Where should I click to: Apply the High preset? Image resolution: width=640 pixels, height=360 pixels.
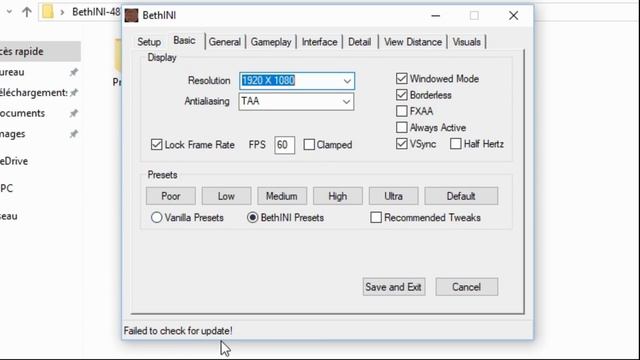(338, 196)
